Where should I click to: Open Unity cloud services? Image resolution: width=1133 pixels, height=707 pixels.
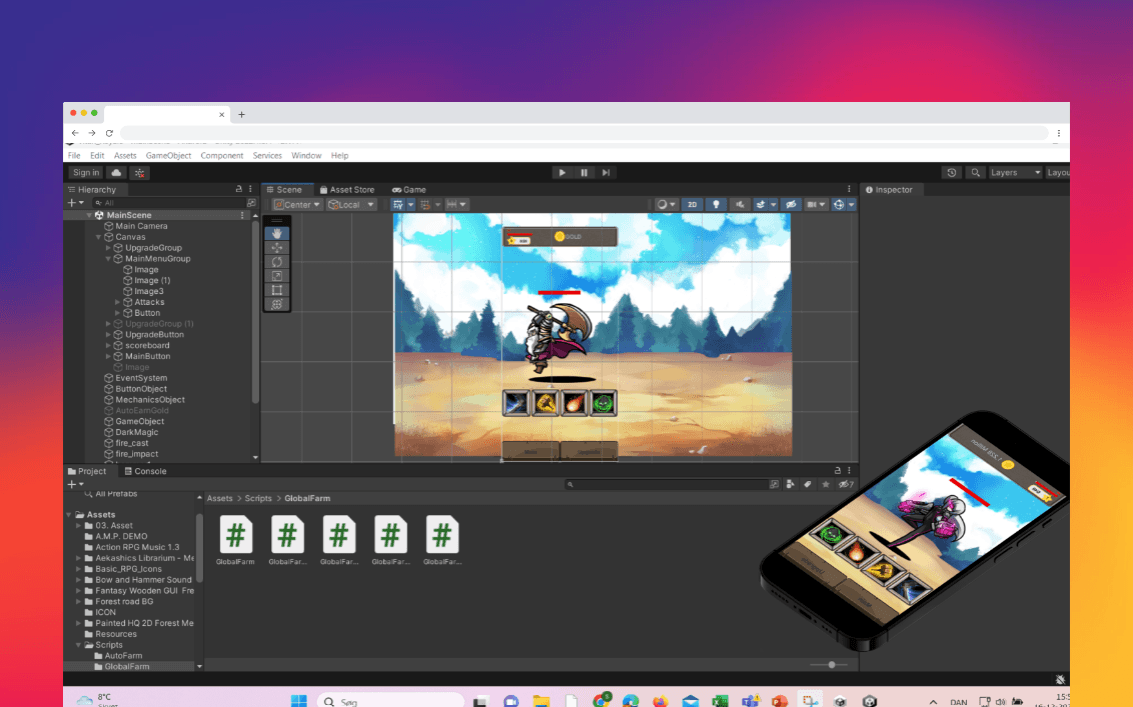[x=116, y=173]
